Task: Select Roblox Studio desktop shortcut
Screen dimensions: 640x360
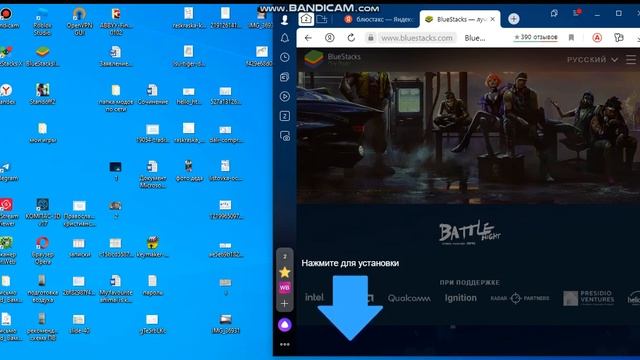Action: click(42, 21)
